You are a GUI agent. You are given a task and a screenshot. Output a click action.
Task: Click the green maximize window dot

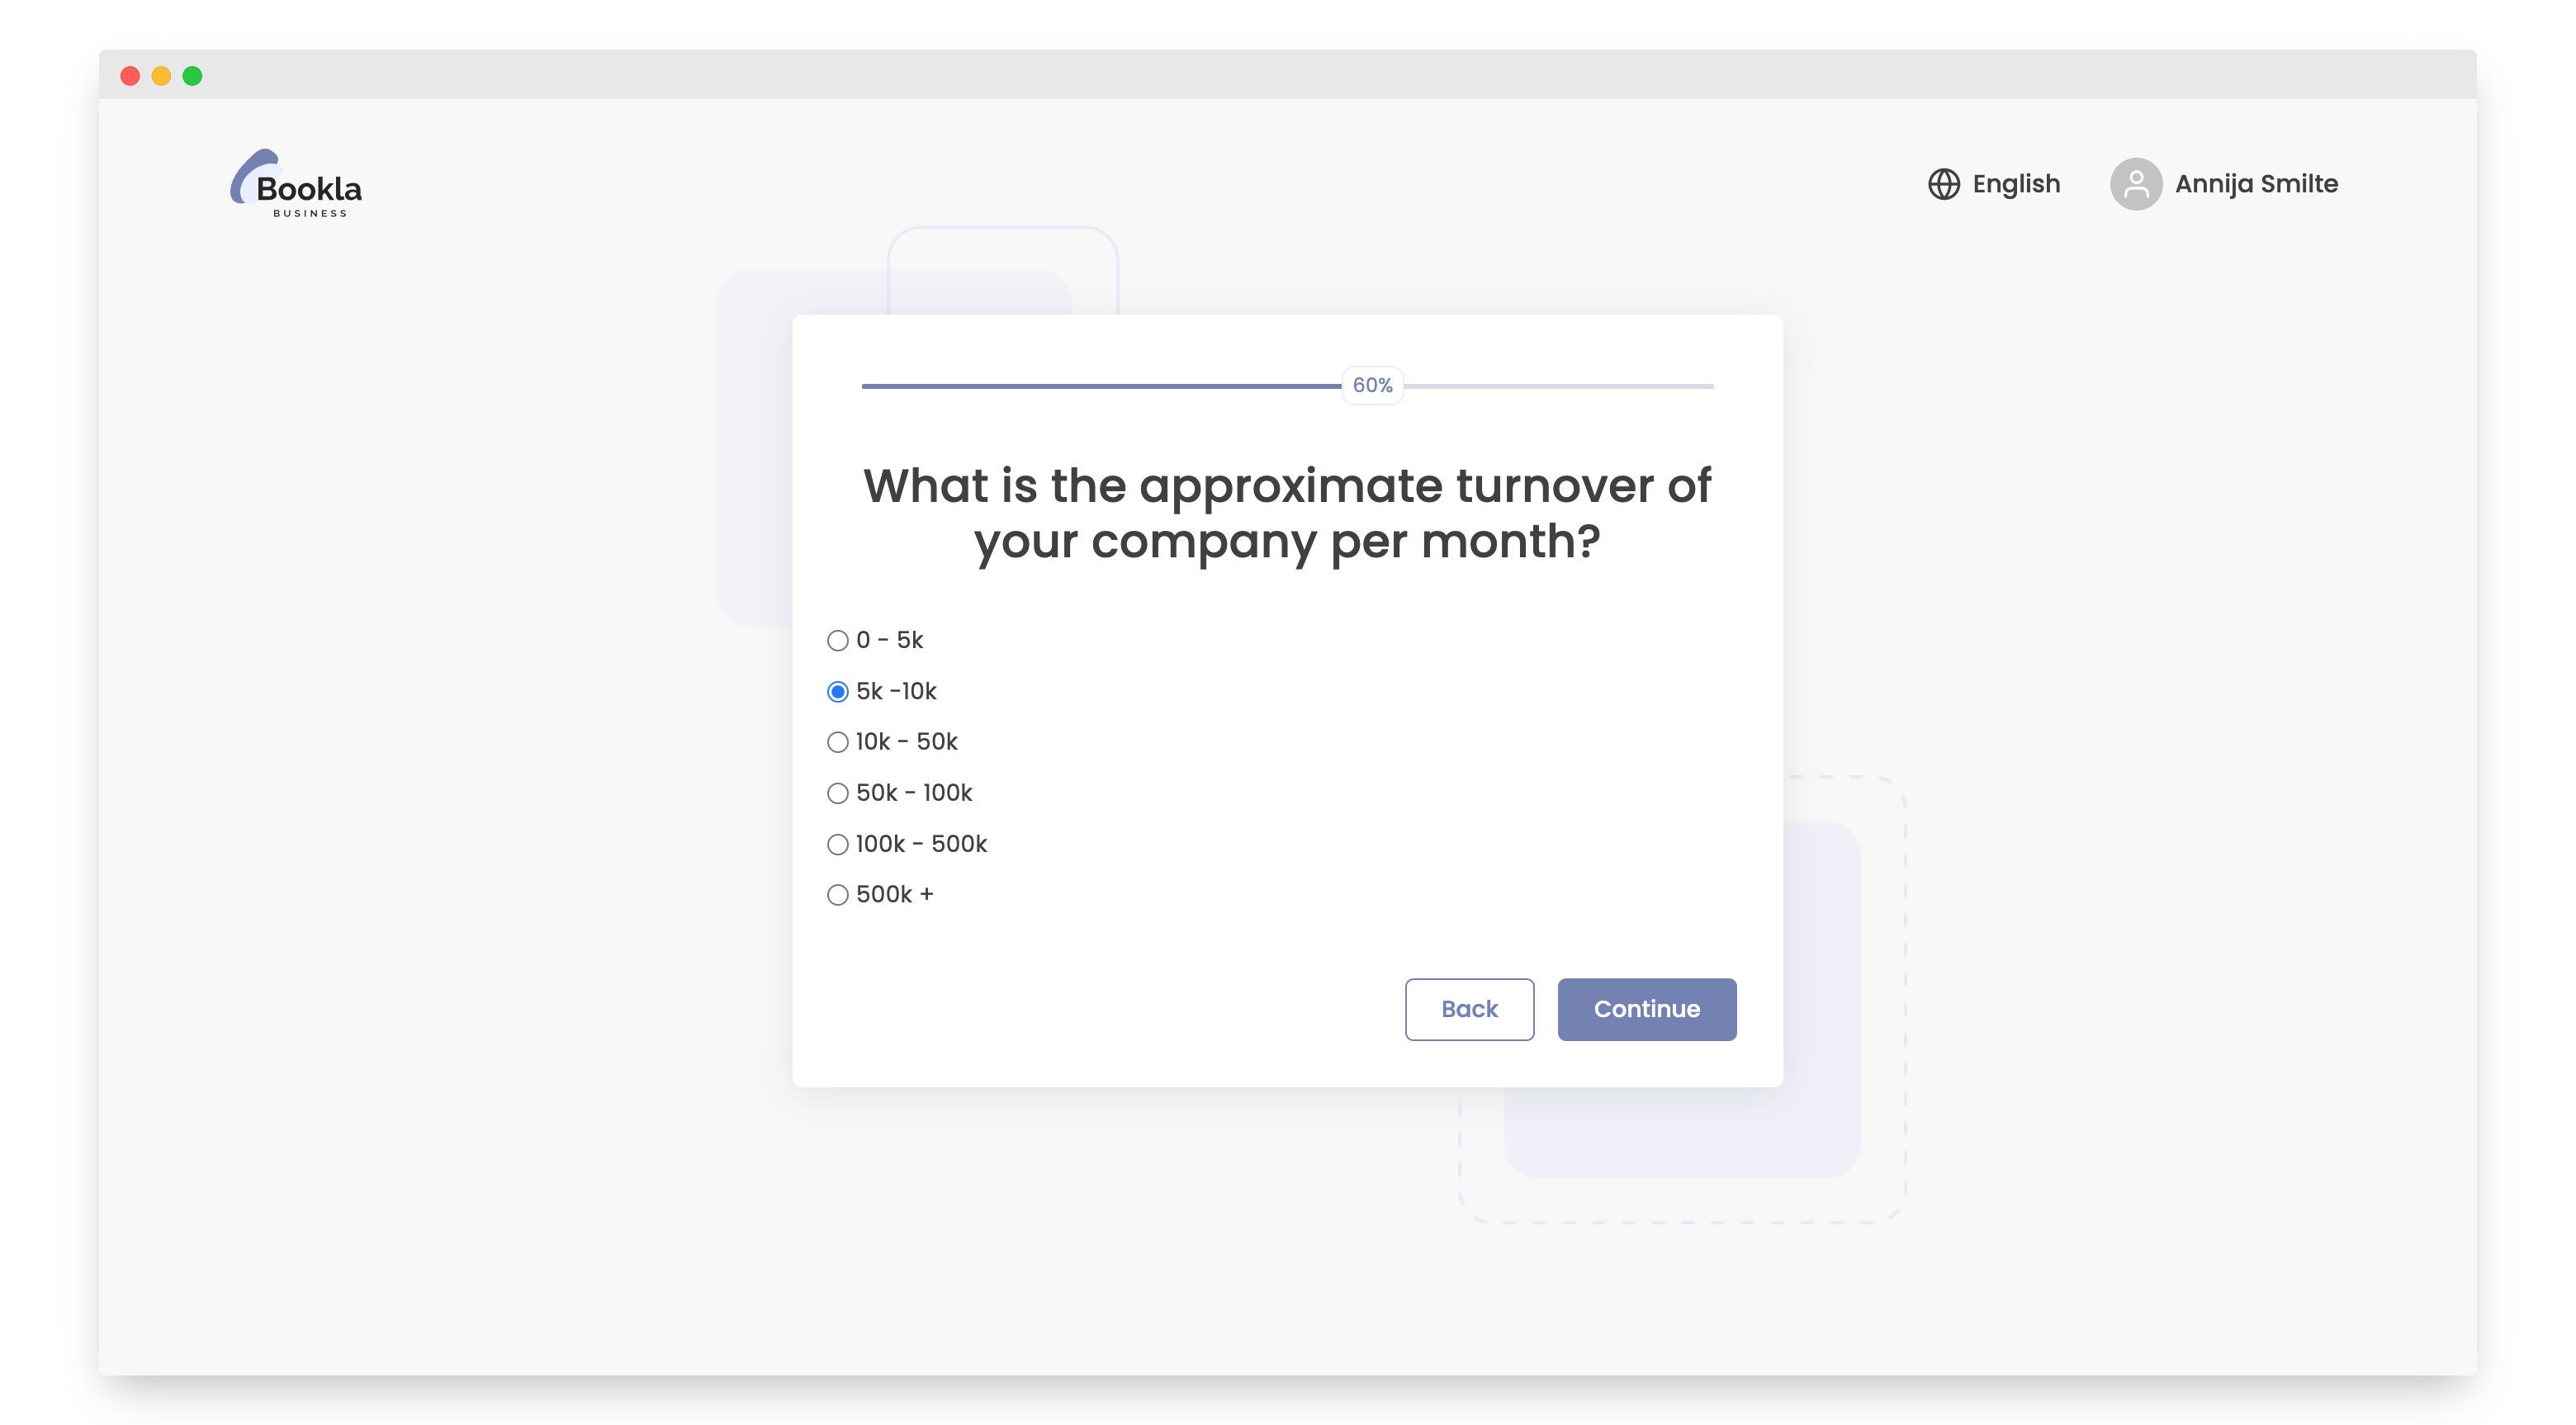coord(192,76)
